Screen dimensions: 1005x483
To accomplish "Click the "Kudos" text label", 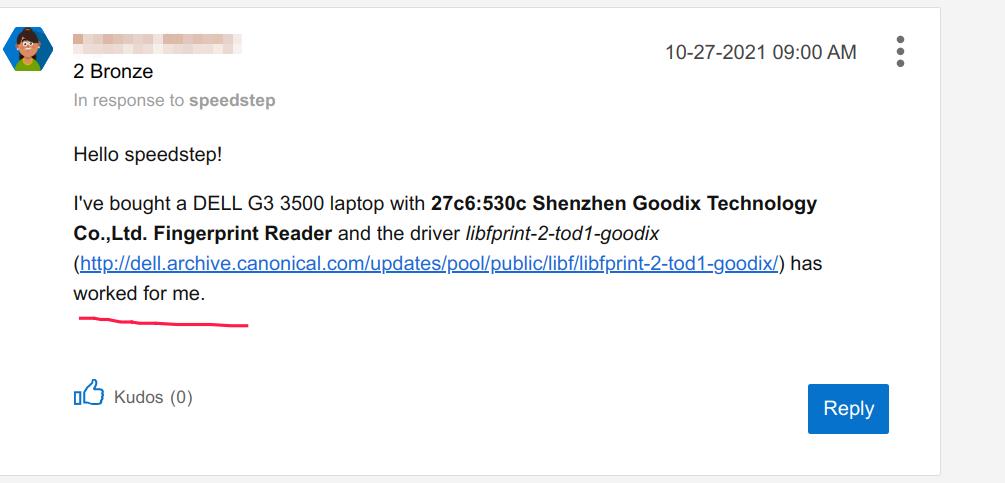I will pyautogui.click(x=138, y=397).
